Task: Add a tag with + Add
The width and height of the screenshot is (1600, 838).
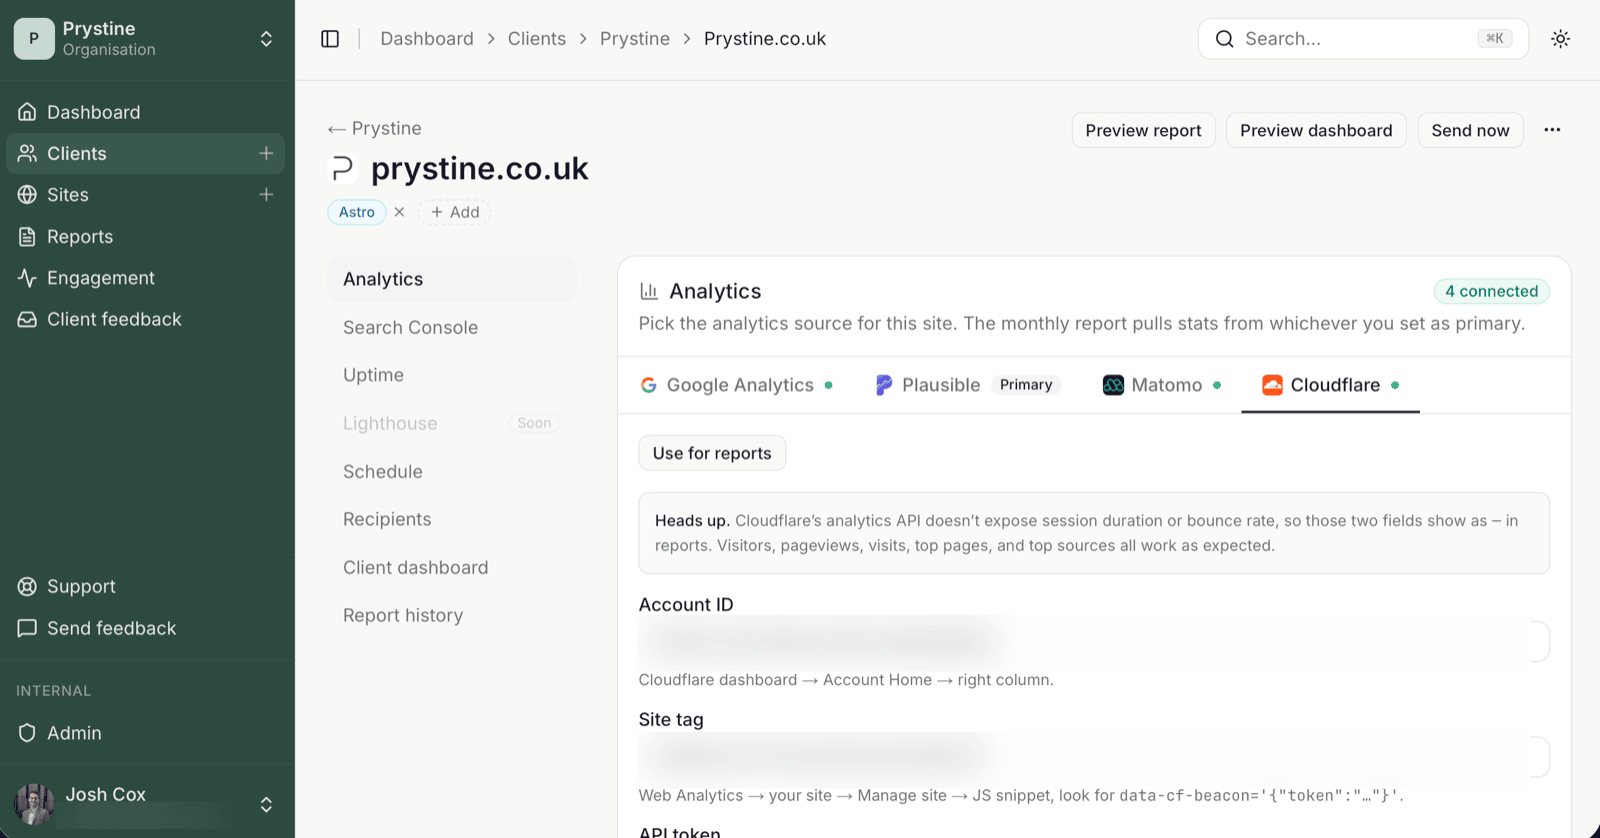Action: point(455,212)
